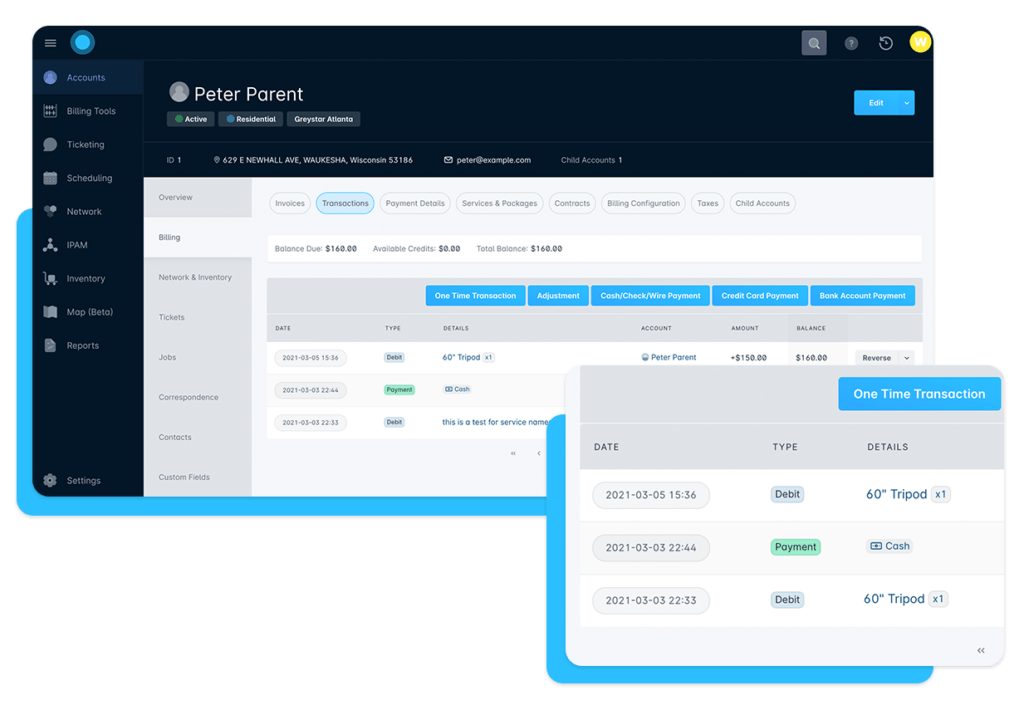Open the help question mark icon
This screenshot has height=705, width=1024.
[x=851, y=44]
